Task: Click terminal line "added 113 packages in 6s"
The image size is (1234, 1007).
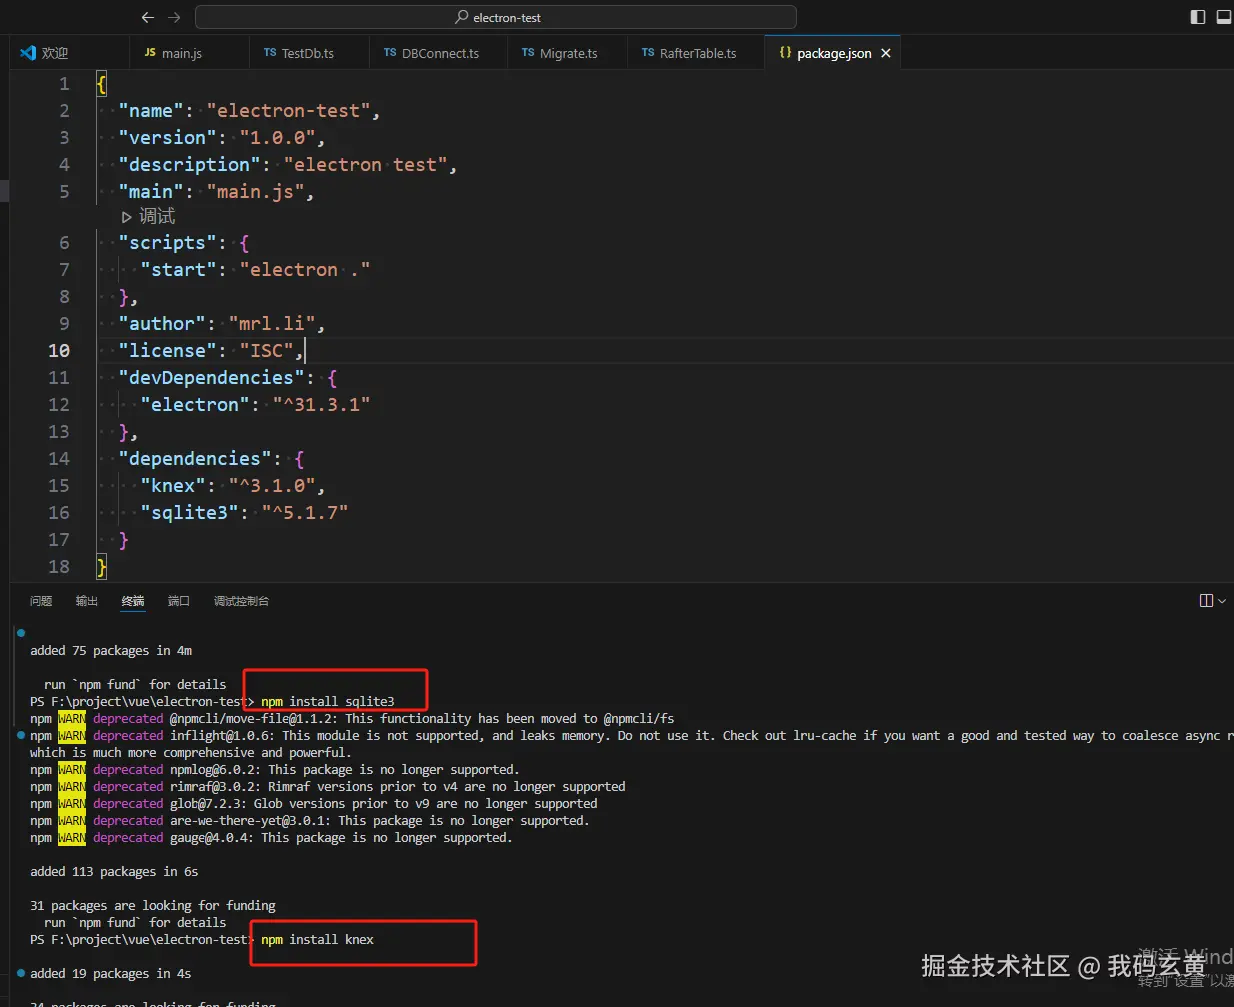Action: pyautogui.click(x=114, y=872)
